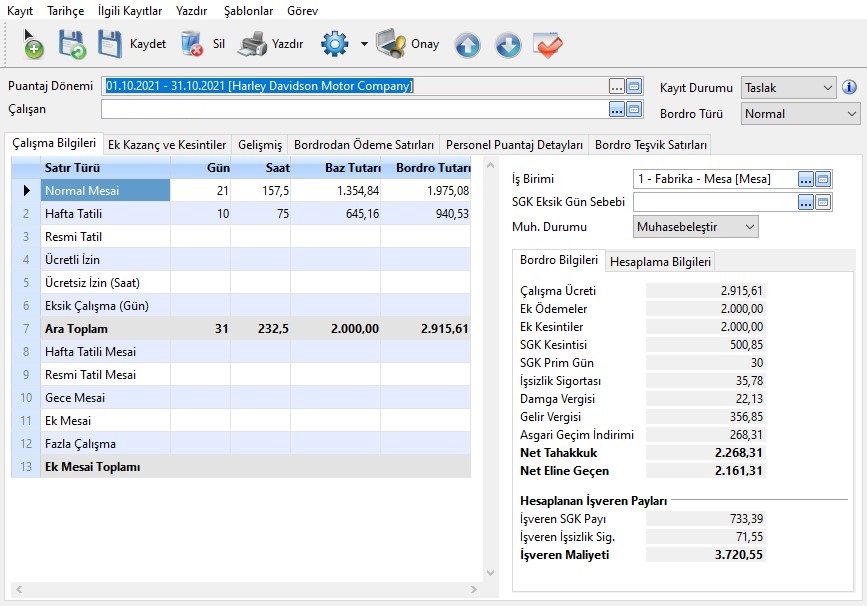867x606 pixels.
Task: Click the blue info icon beside Kayıt Durumu
Action: point(849,88)
